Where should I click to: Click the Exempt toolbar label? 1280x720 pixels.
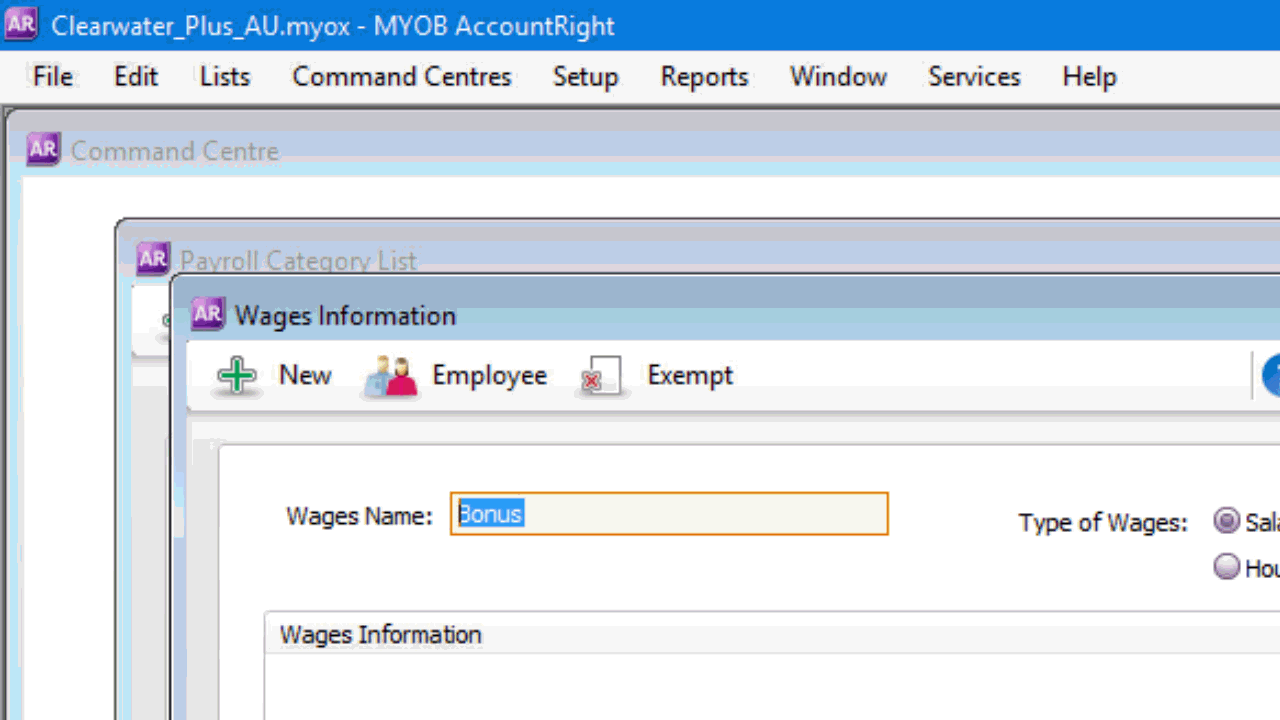tap(690, 375)
